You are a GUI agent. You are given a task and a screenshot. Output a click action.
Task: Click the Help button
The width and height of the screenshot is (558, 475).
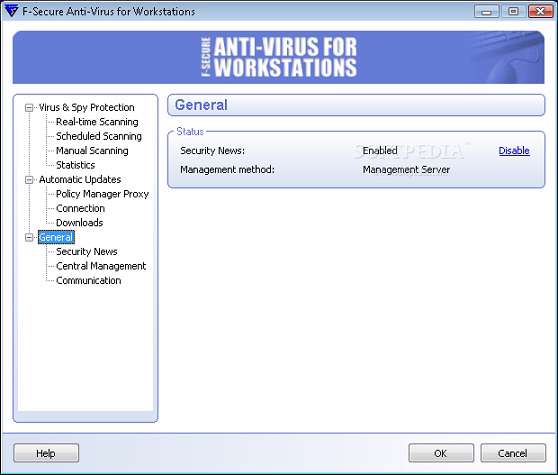[x=46, y=453]
